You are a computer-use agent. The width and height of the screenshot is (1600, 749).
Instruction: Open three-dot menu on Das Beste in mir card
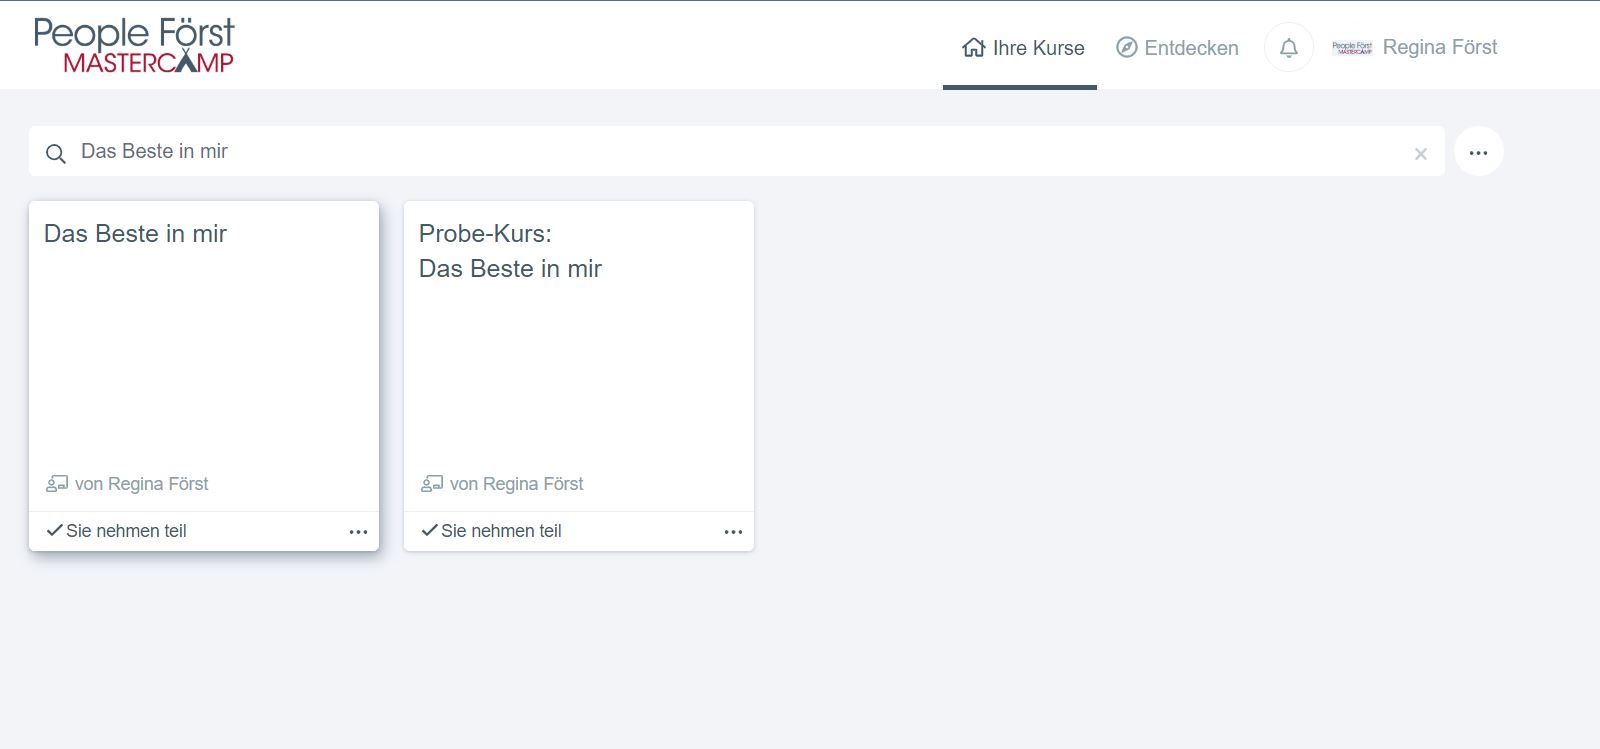pyautogui.click(x=358, y=532)
